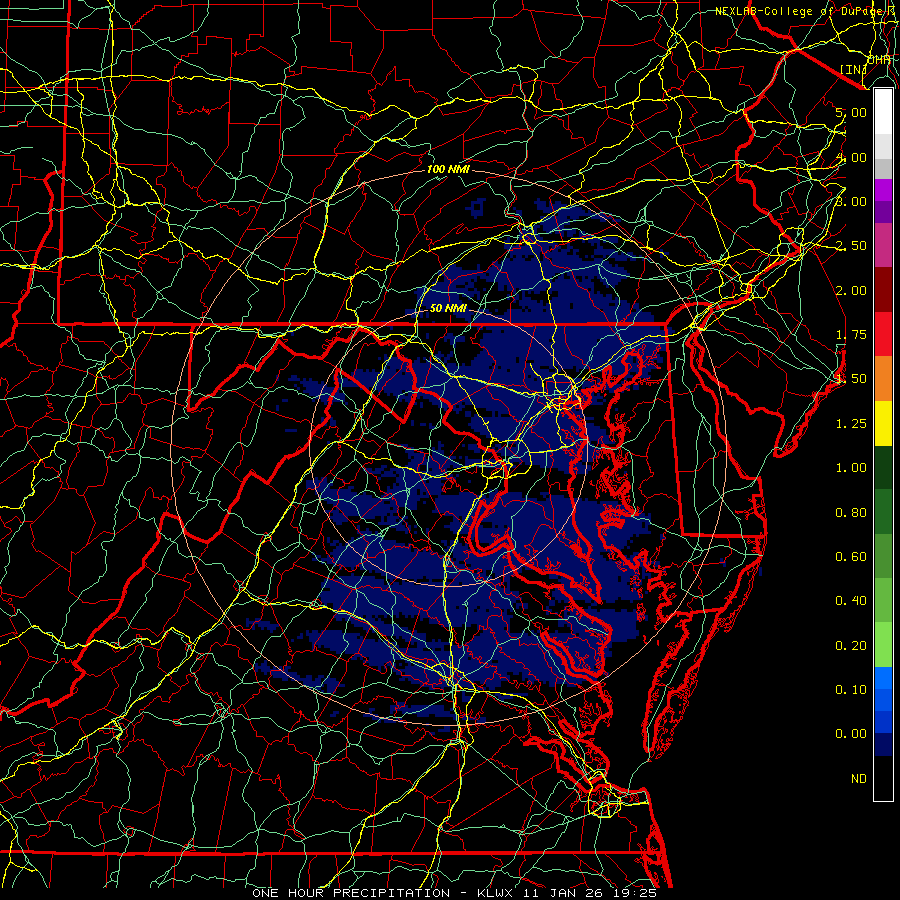
Task: Click the 50 NMI range ring label
Action: 448,308
